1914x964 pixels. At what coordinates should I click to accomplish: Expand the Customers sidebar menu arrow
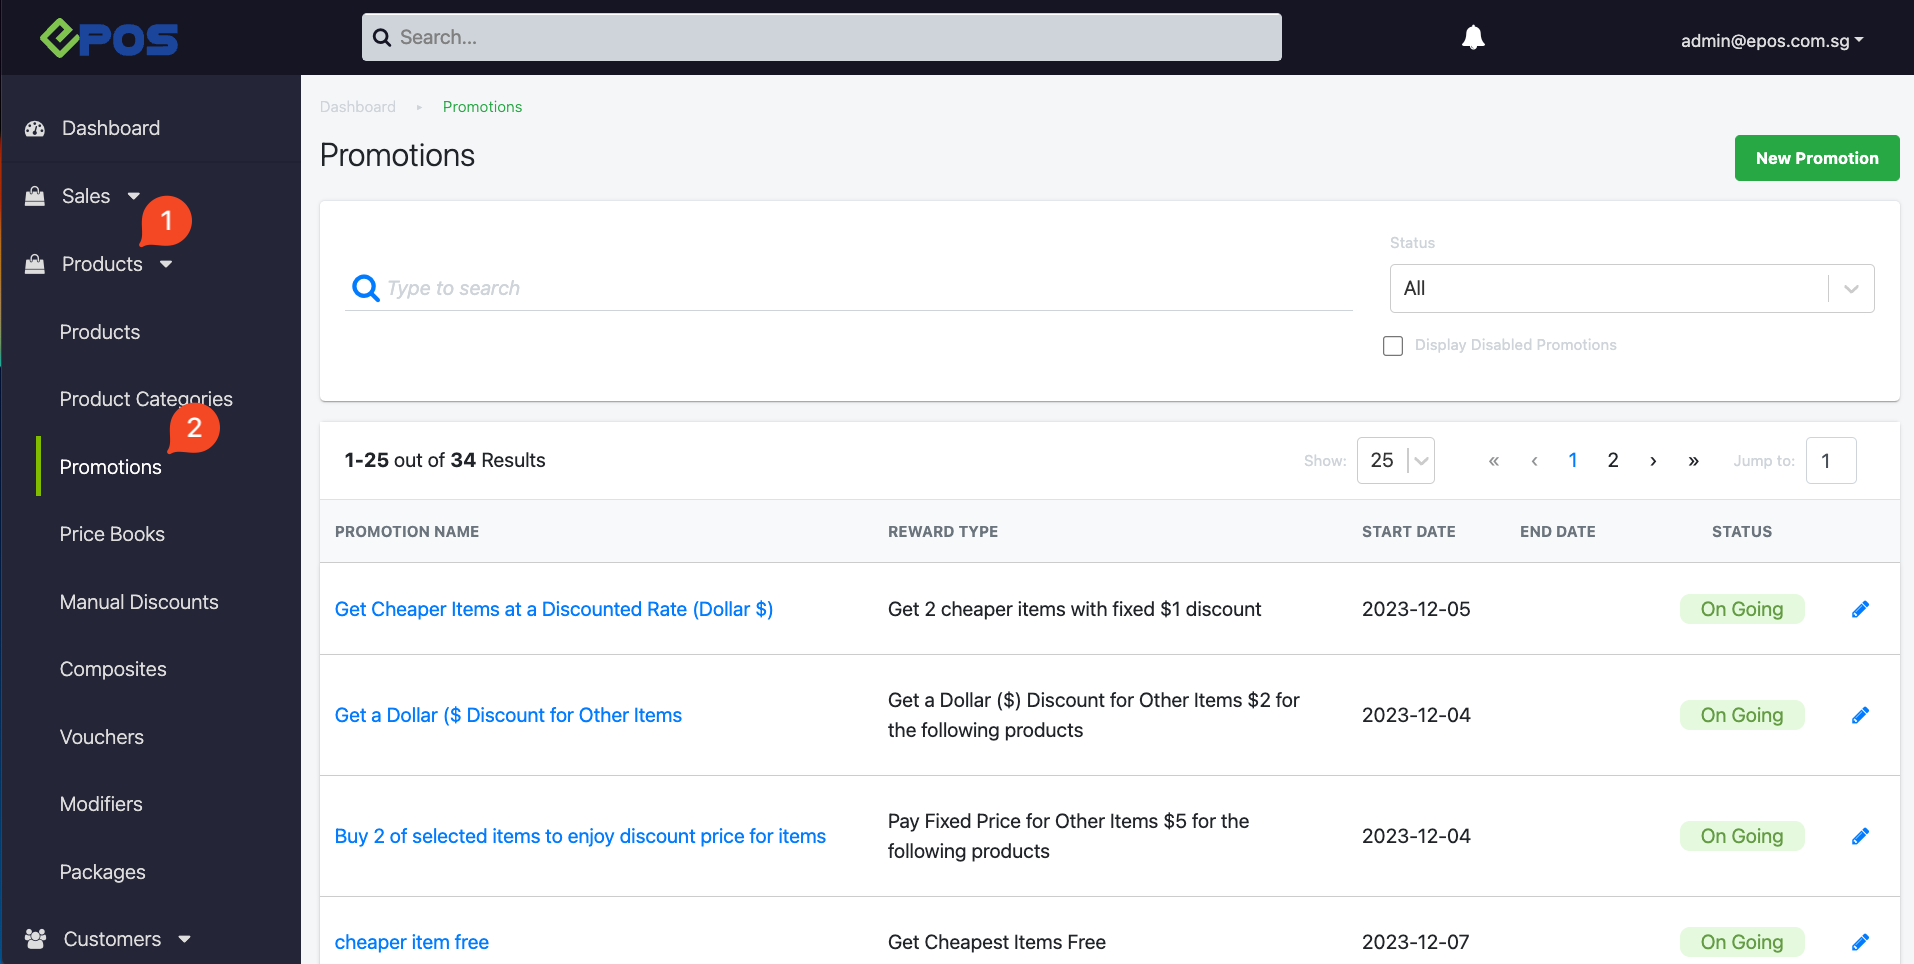[184, 939]
